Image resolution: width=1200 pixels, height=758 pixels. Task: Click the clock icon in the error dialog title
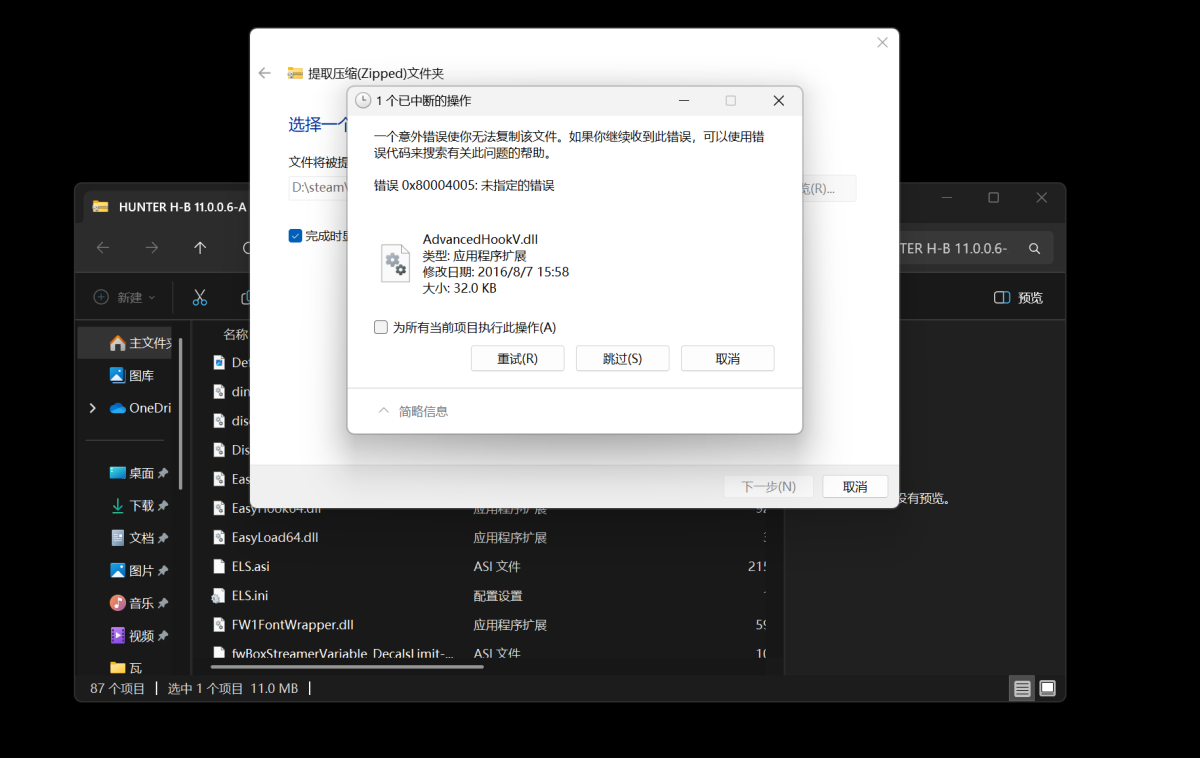pyautogui.click(x=363, y=101)
